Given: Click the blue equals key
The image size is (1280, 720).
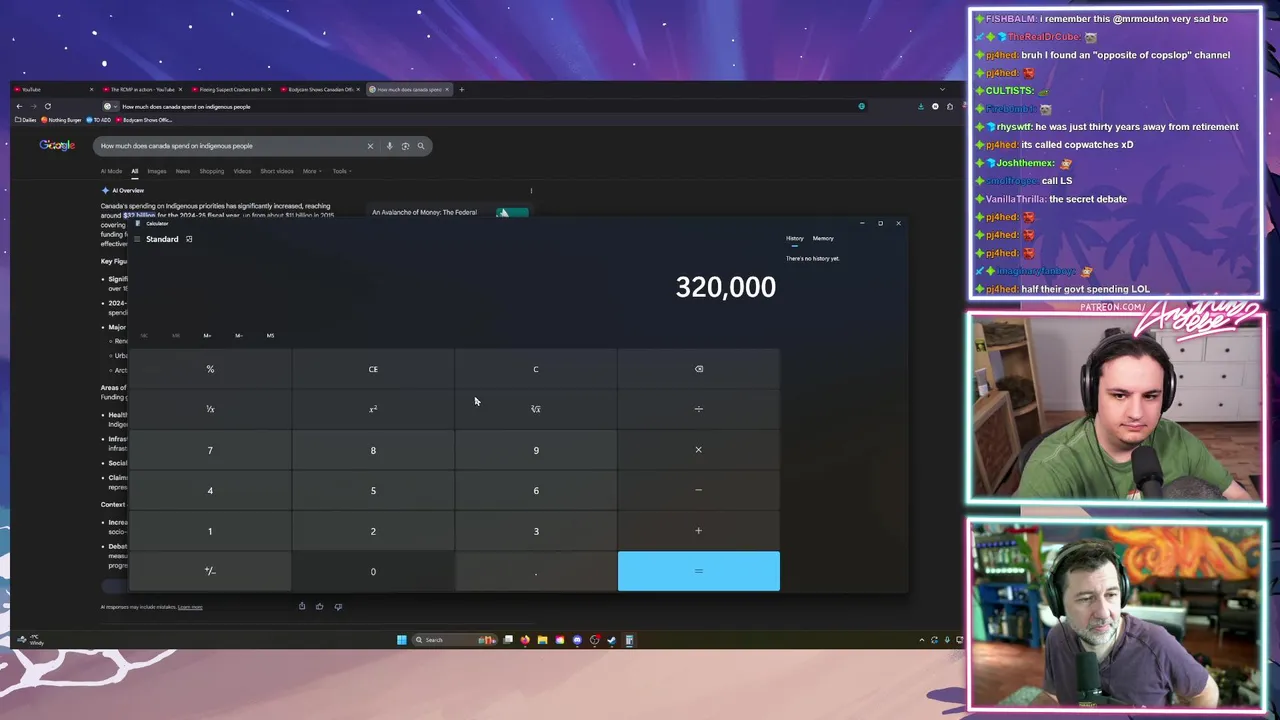Looking at the screenshot, I should pyautogui.click(x=699, y=571).
